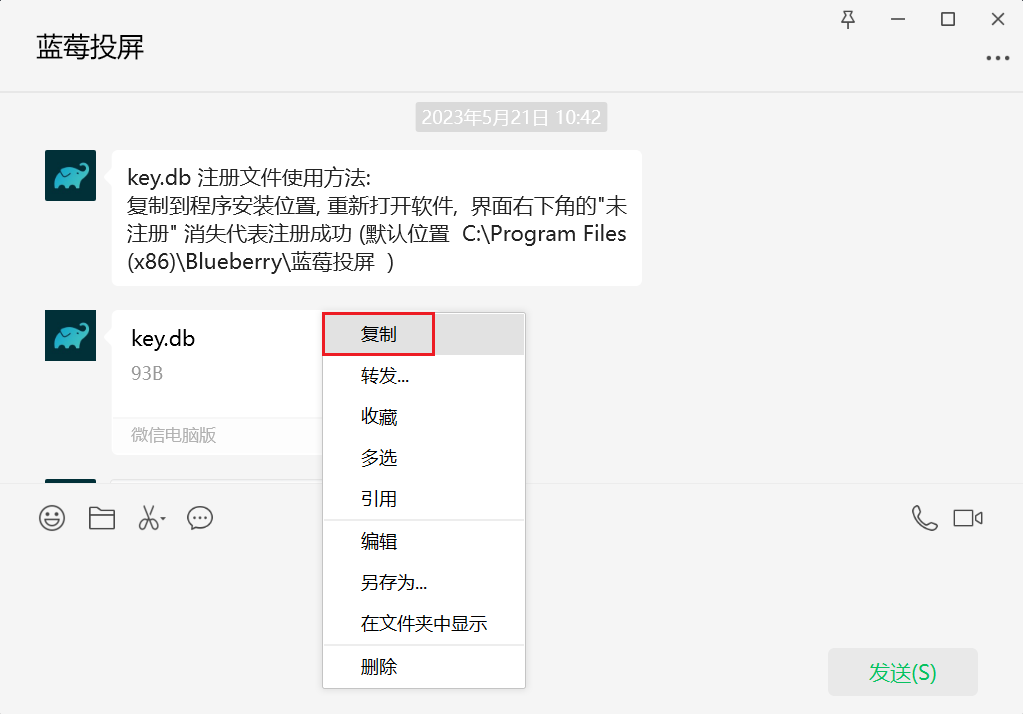
Task: Start a voice call
Action: point(924,518)
